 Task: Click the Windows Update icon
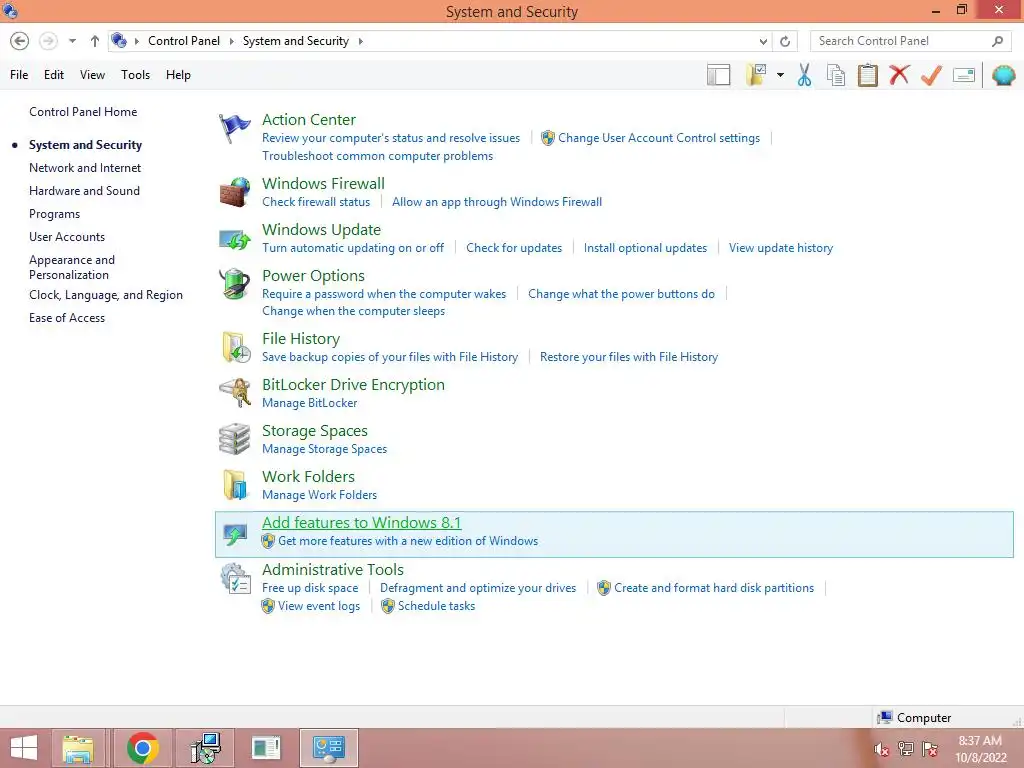coord(234,239)
